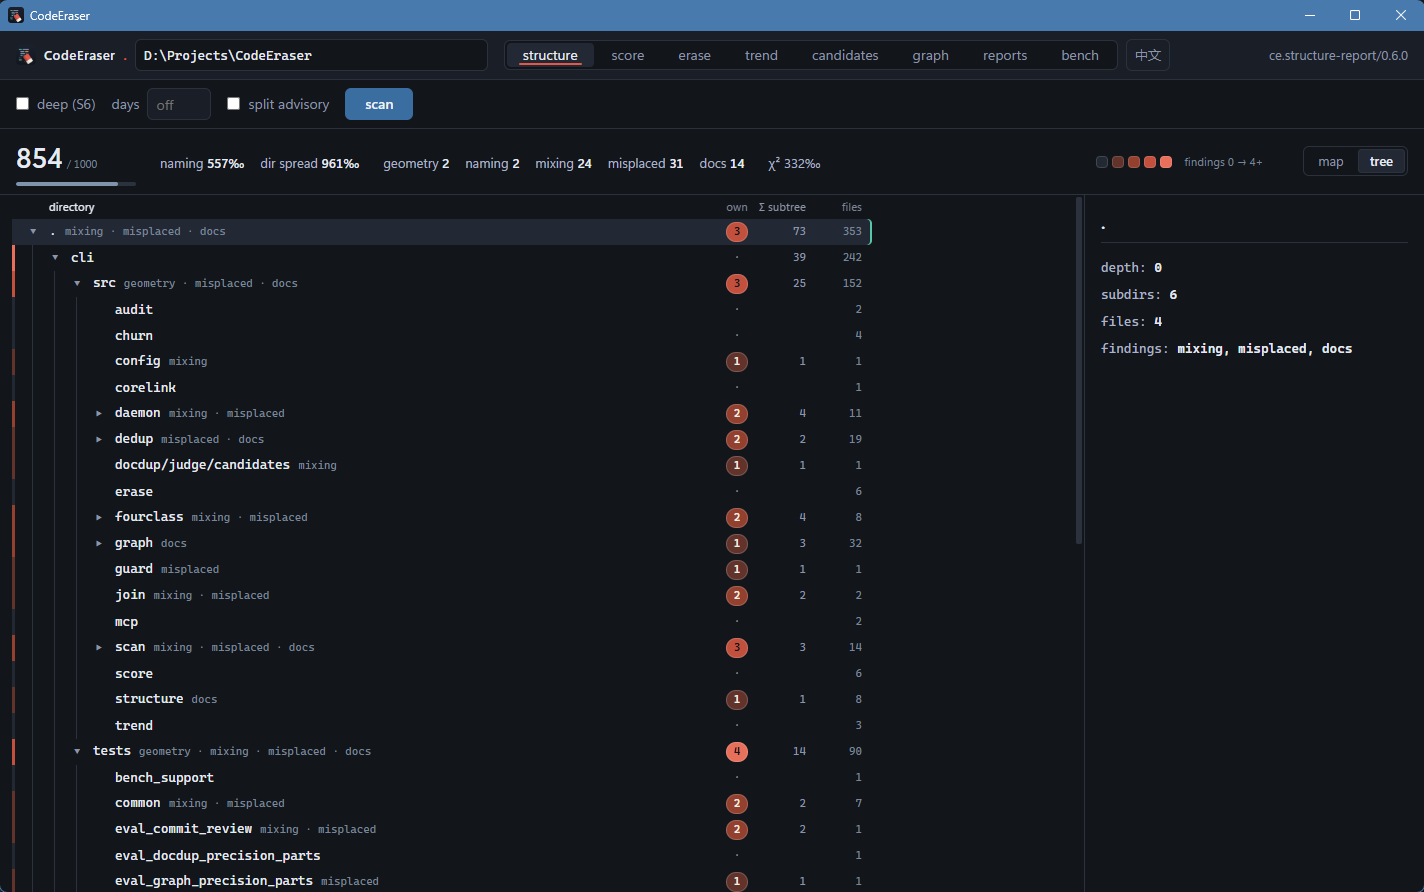Switch to tree view
The width and height of the screenshot is (1424, 892).
click(x=1381, y=162)
